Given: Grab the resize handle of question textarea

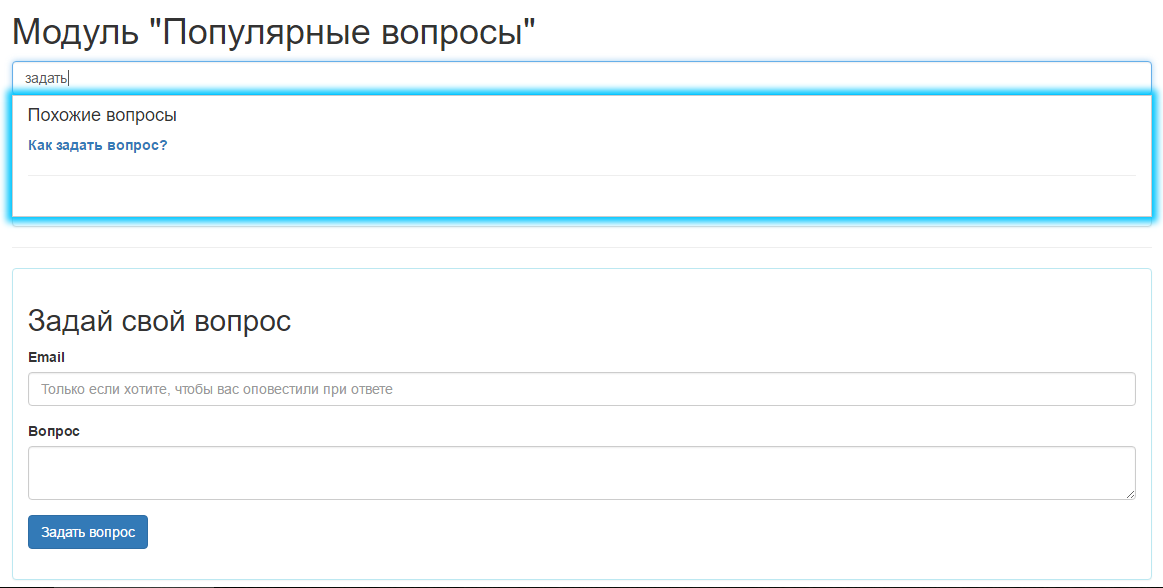Looking at the screenshot, I should click(1130, 494).
